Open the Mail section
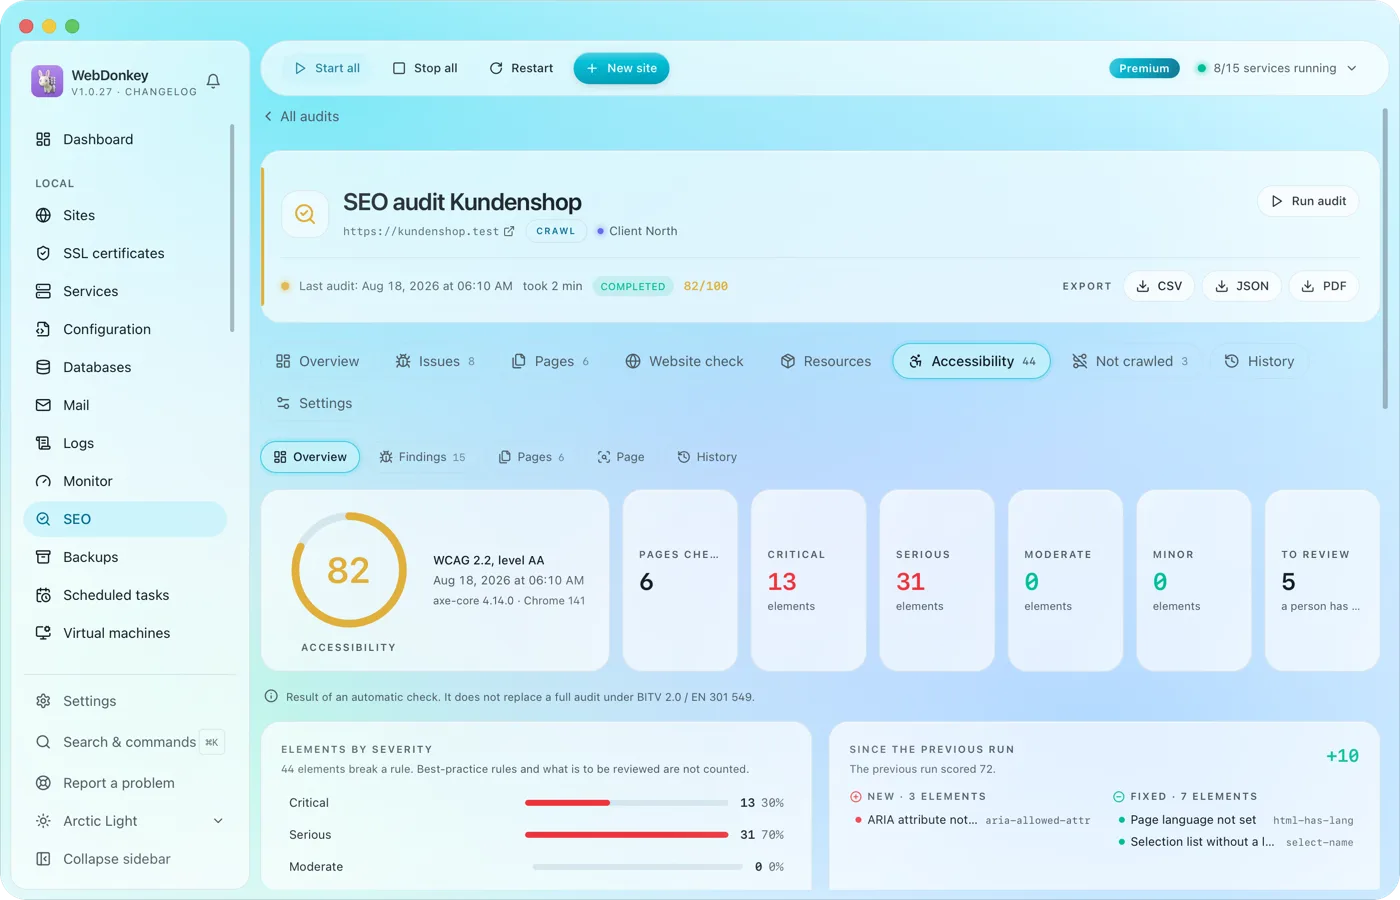This screenshot has width=1400, height=900. [x=125, y=405]
